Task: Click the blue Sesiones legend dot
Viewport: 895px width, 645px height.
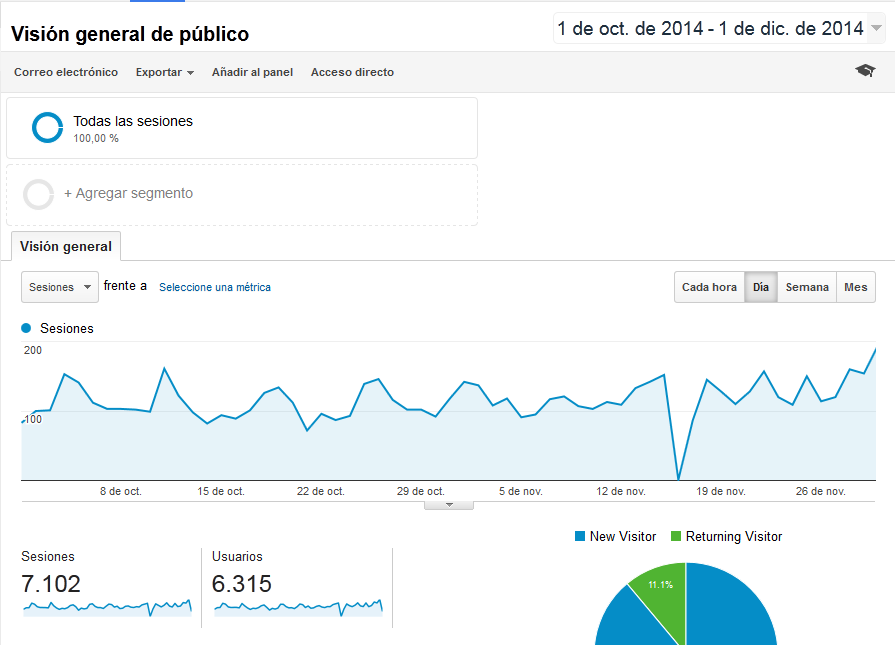Action: [26, 328]
